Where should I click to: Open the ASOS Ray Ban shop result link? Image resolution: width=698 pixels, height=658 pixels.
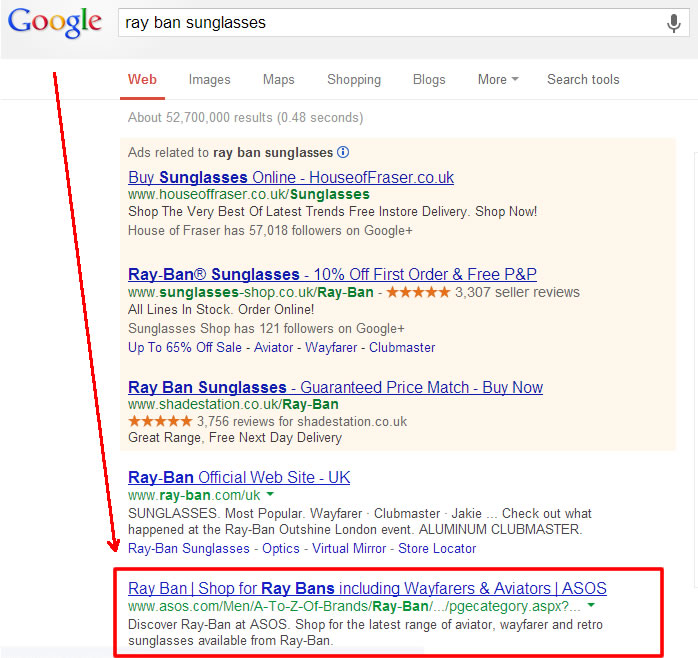(367, 588)
